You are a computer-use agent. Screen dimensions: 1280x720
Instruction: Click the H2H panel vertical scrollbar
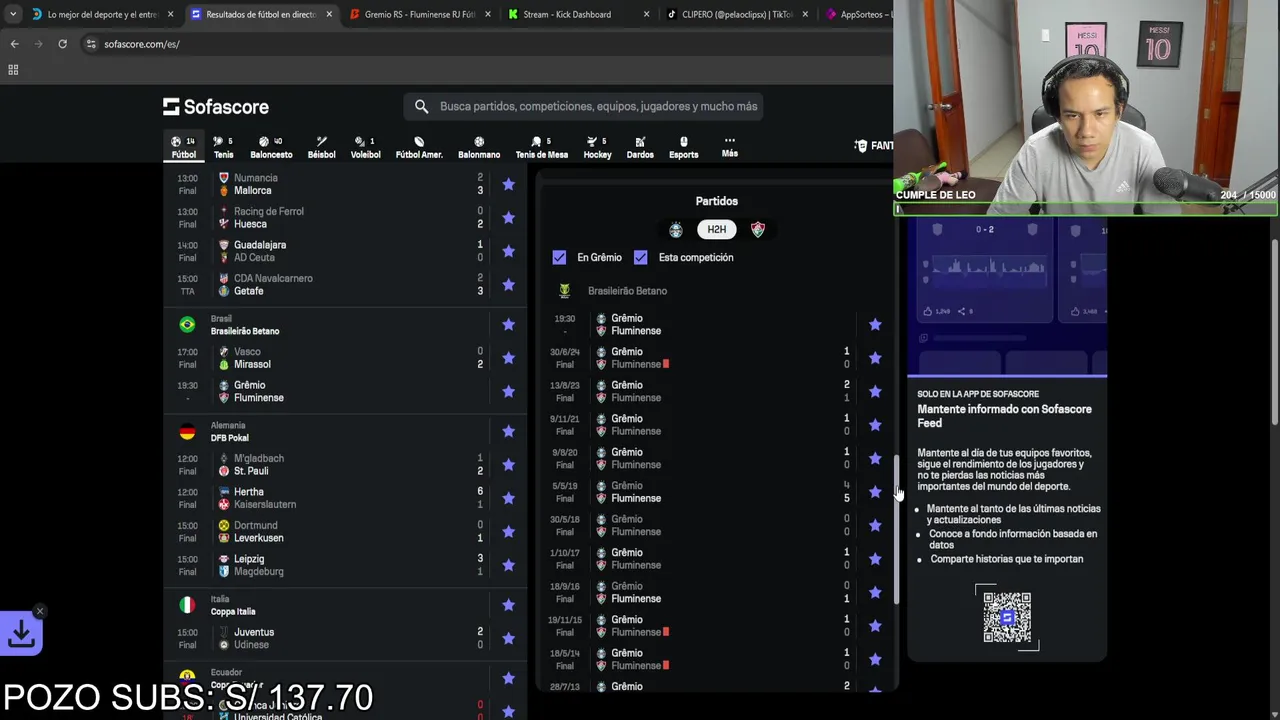click(x=896, y=530)
